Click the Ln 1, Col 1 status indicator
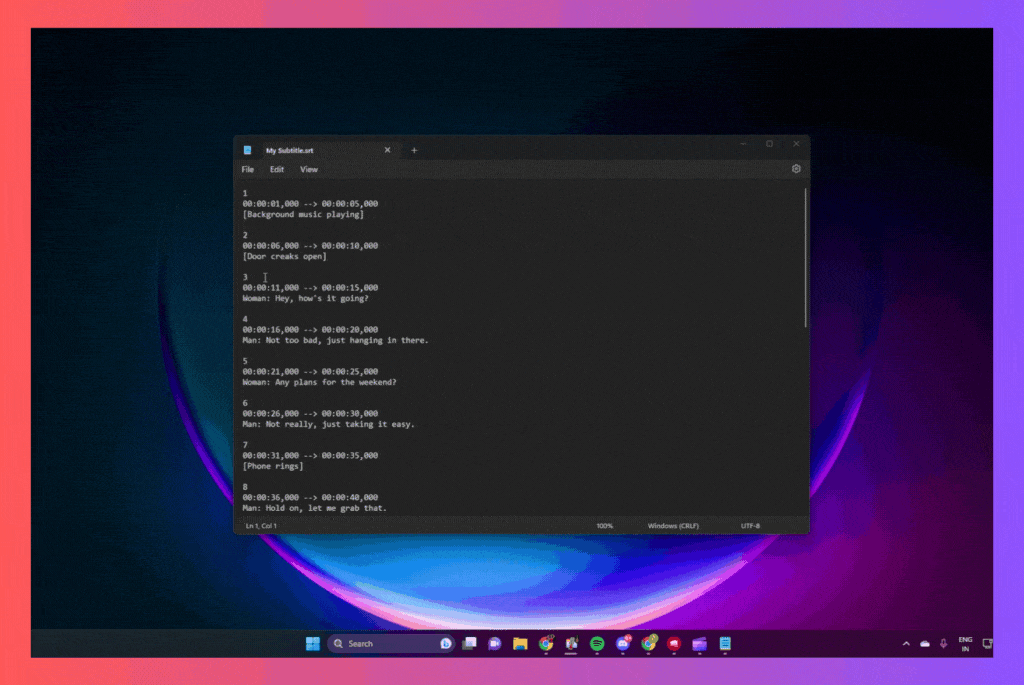The width and height of the screenshot is (1024, 685). pyautogui.click(x=261, y=526)
